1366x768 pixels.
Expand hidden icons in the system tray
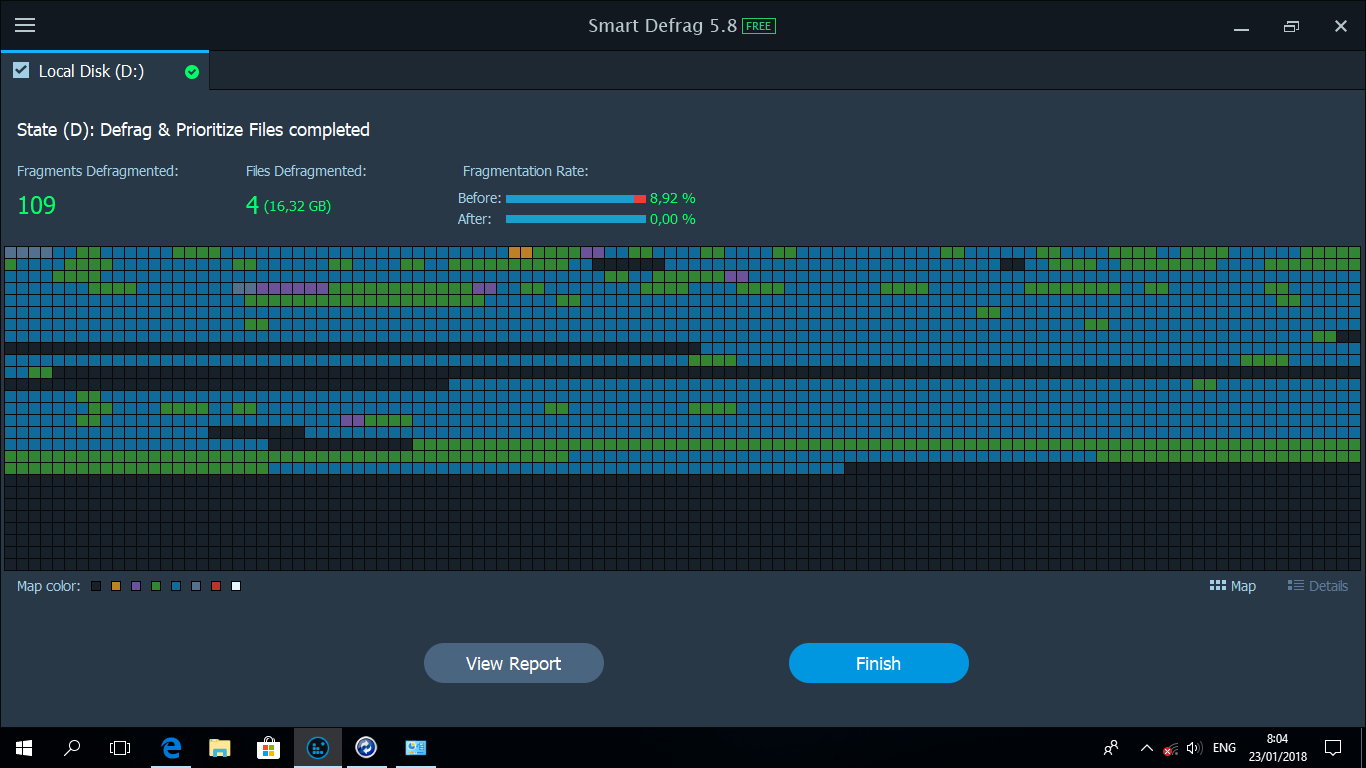click(x=1146, y=747)
